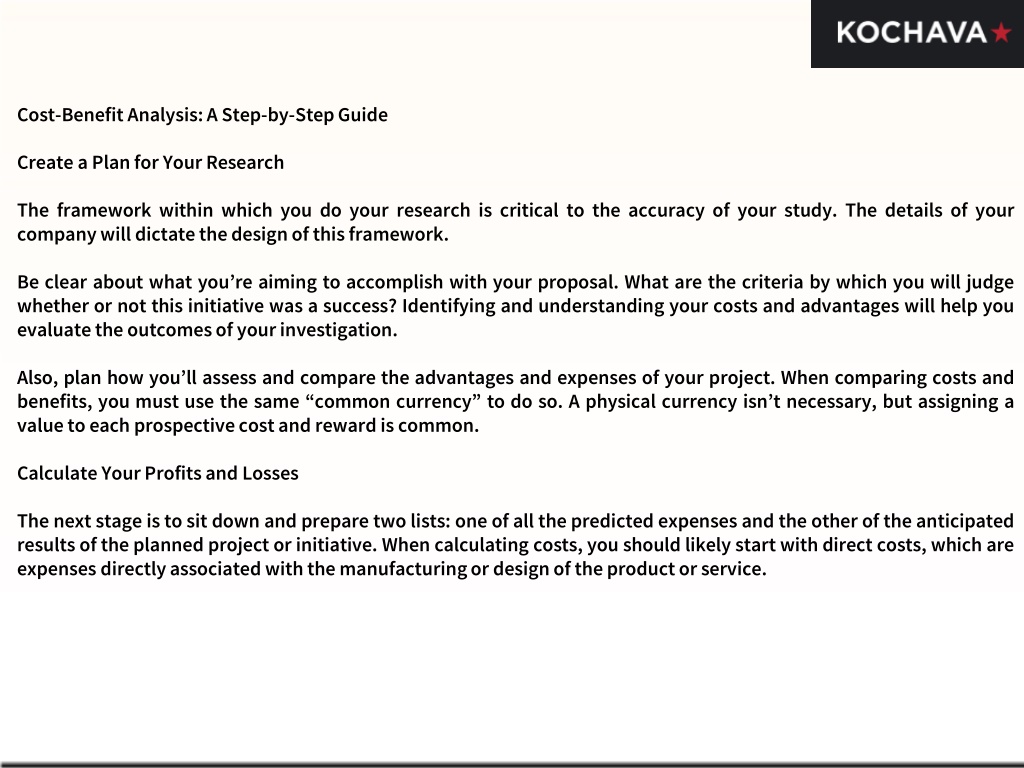Click the dark bar at bottom of slide
Screen dimensions: 1024x768
tap(512, 764)
